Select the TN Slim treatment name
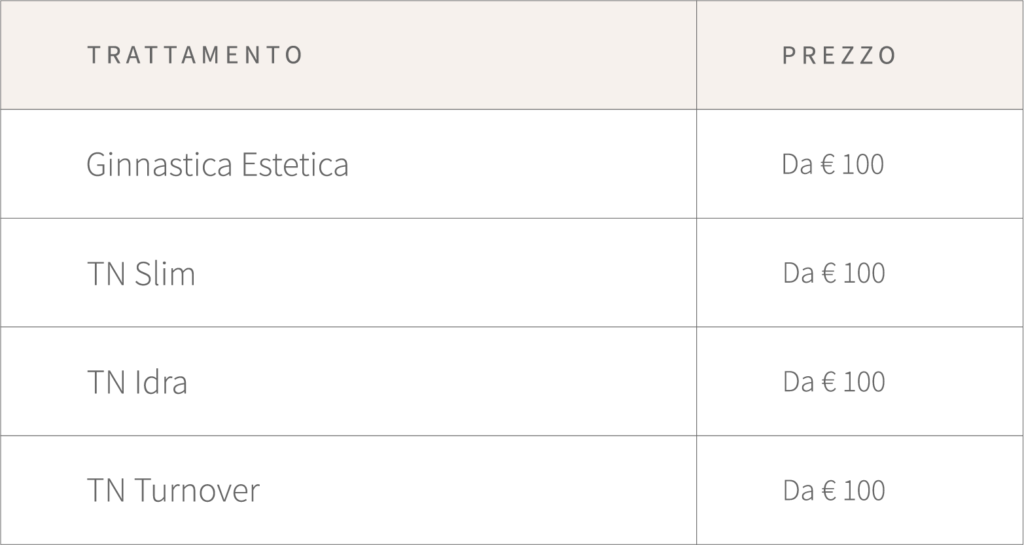This screenshot has width=1024, height=545. click(141, 273)
